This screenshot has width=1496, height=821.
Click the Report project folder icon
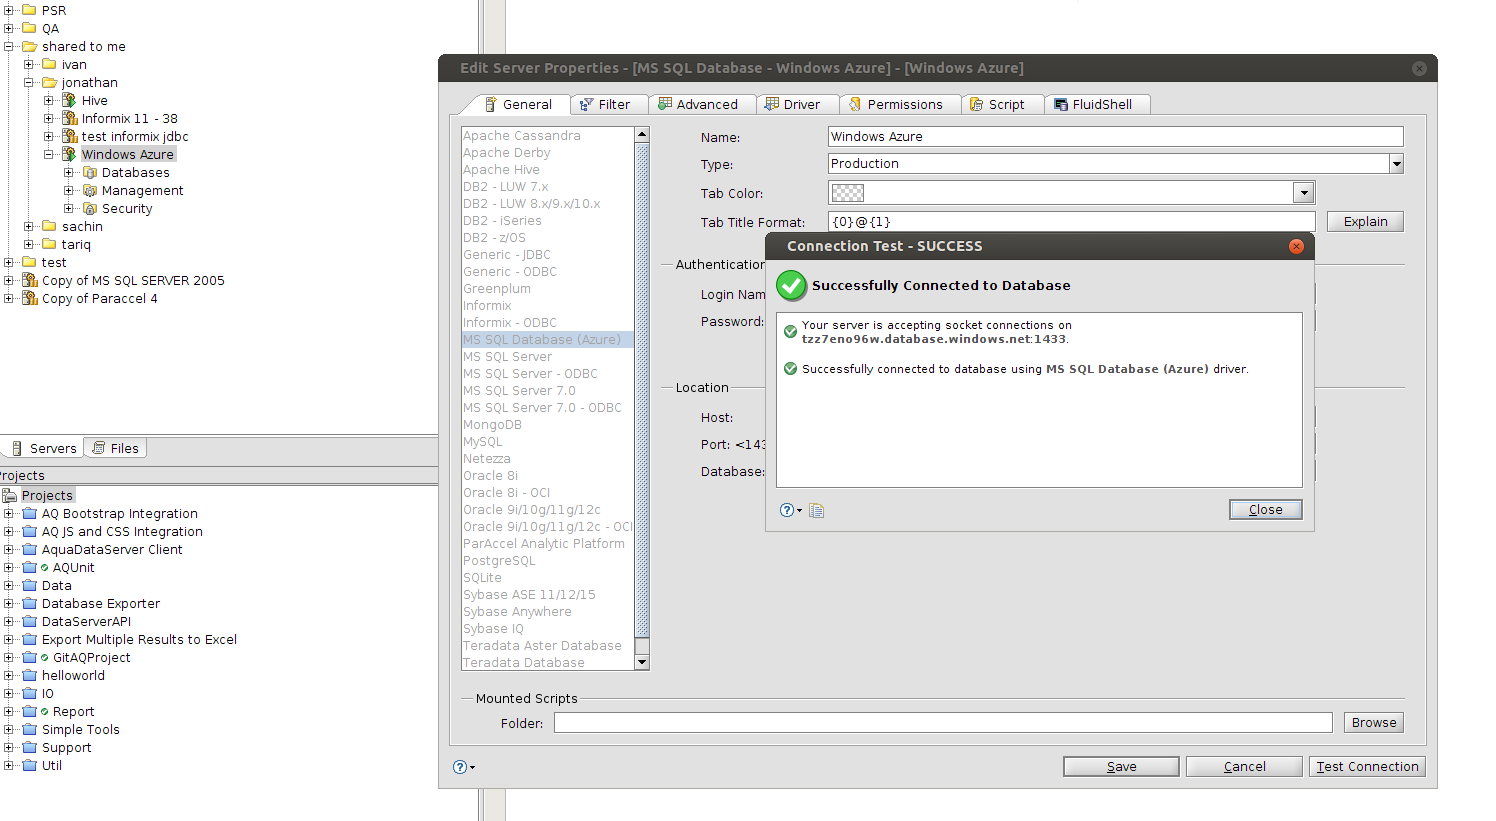click(29, 711)
